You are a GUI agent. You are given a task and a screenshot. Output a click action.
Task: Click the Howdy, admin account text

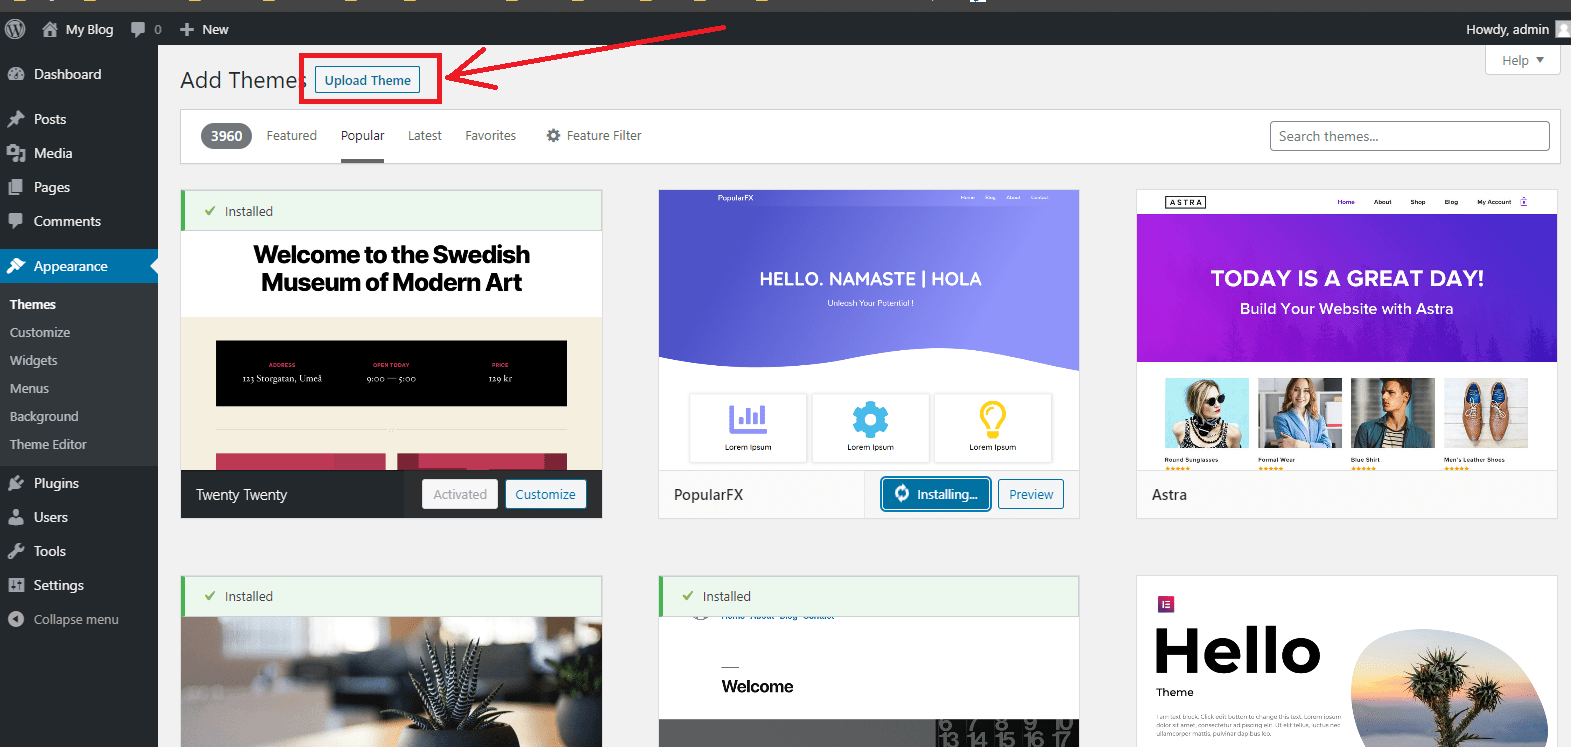[x=1507, y=29]
